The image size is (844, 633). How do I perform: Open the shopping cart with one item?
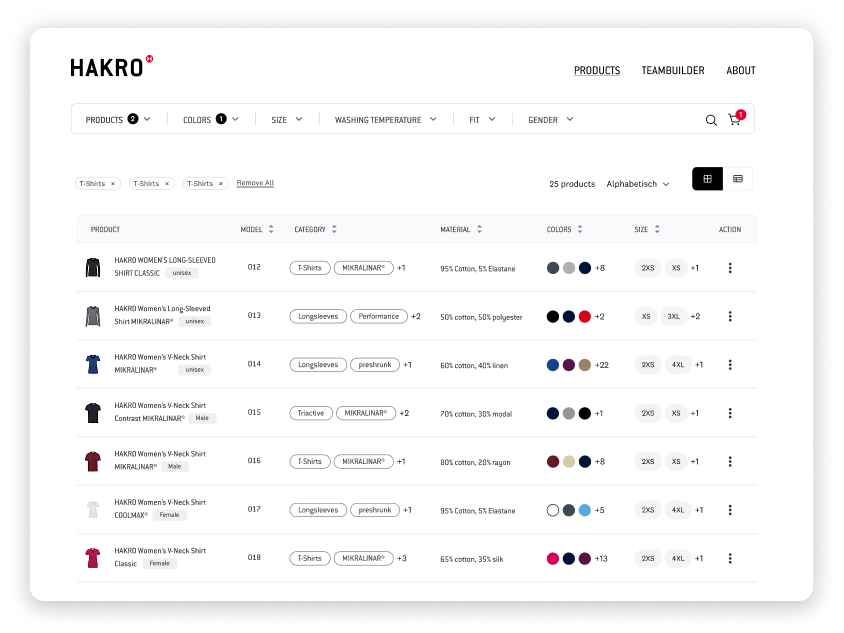point(734,119)
